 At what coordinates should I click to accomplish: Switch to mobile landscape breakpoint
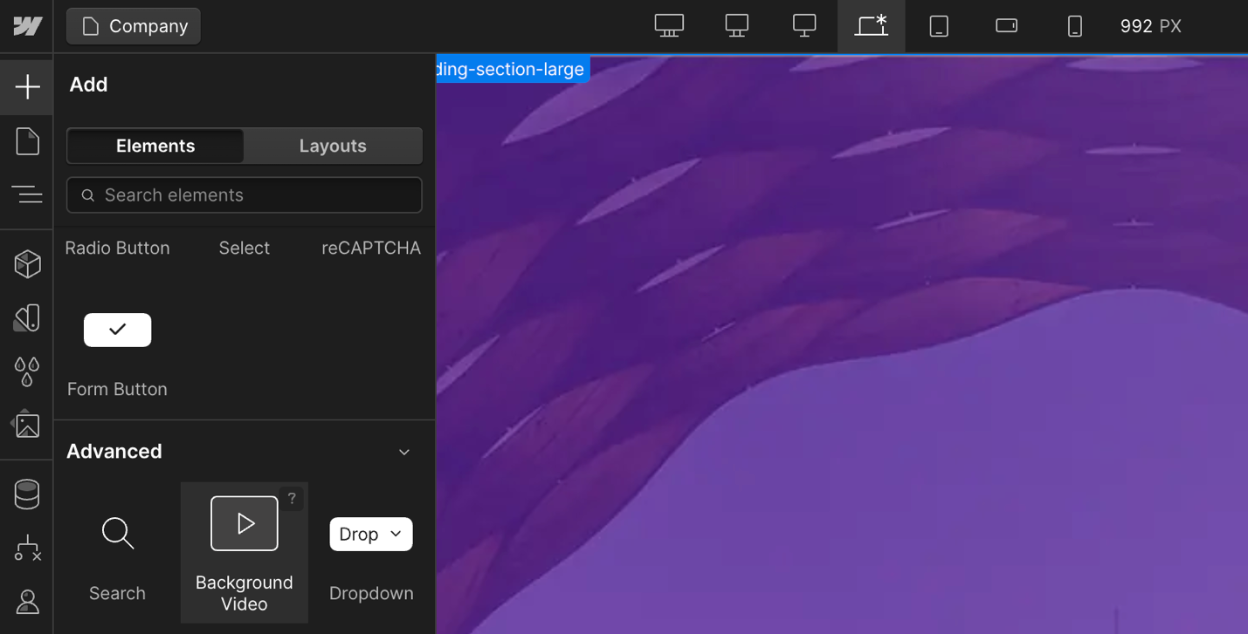(x=1007, y=26)
